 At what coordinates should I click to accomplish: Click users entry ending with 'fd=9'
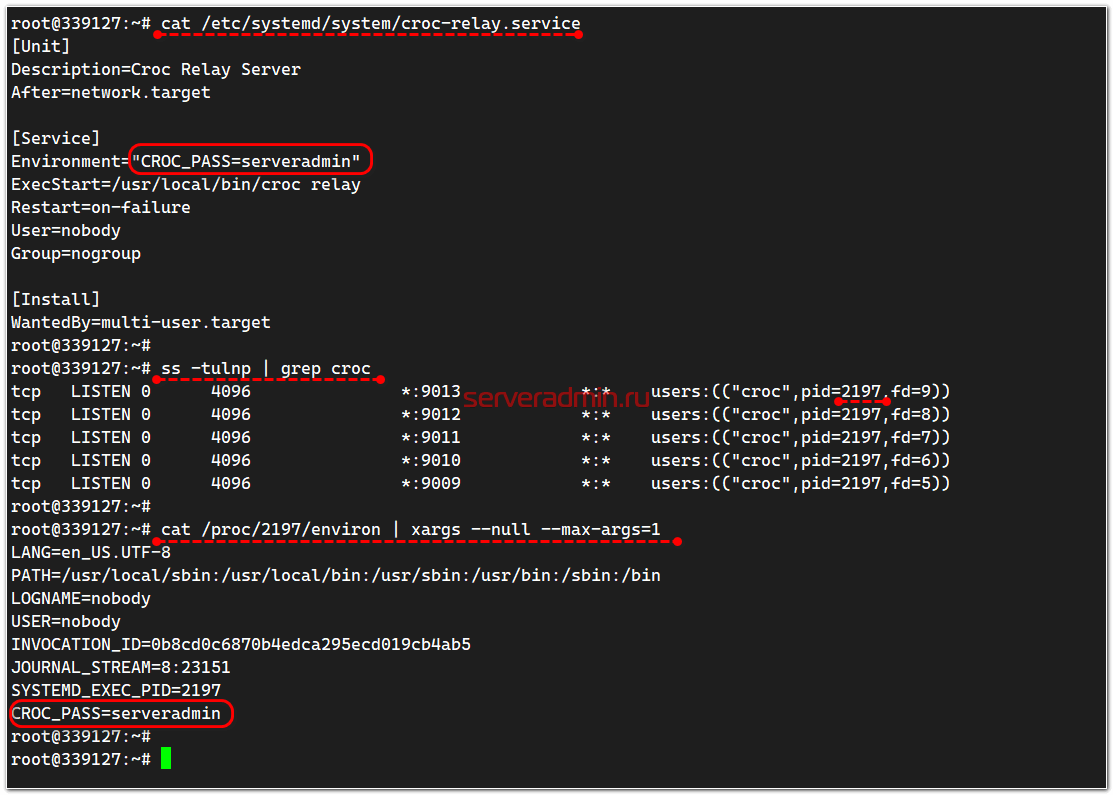coord(801,391)
